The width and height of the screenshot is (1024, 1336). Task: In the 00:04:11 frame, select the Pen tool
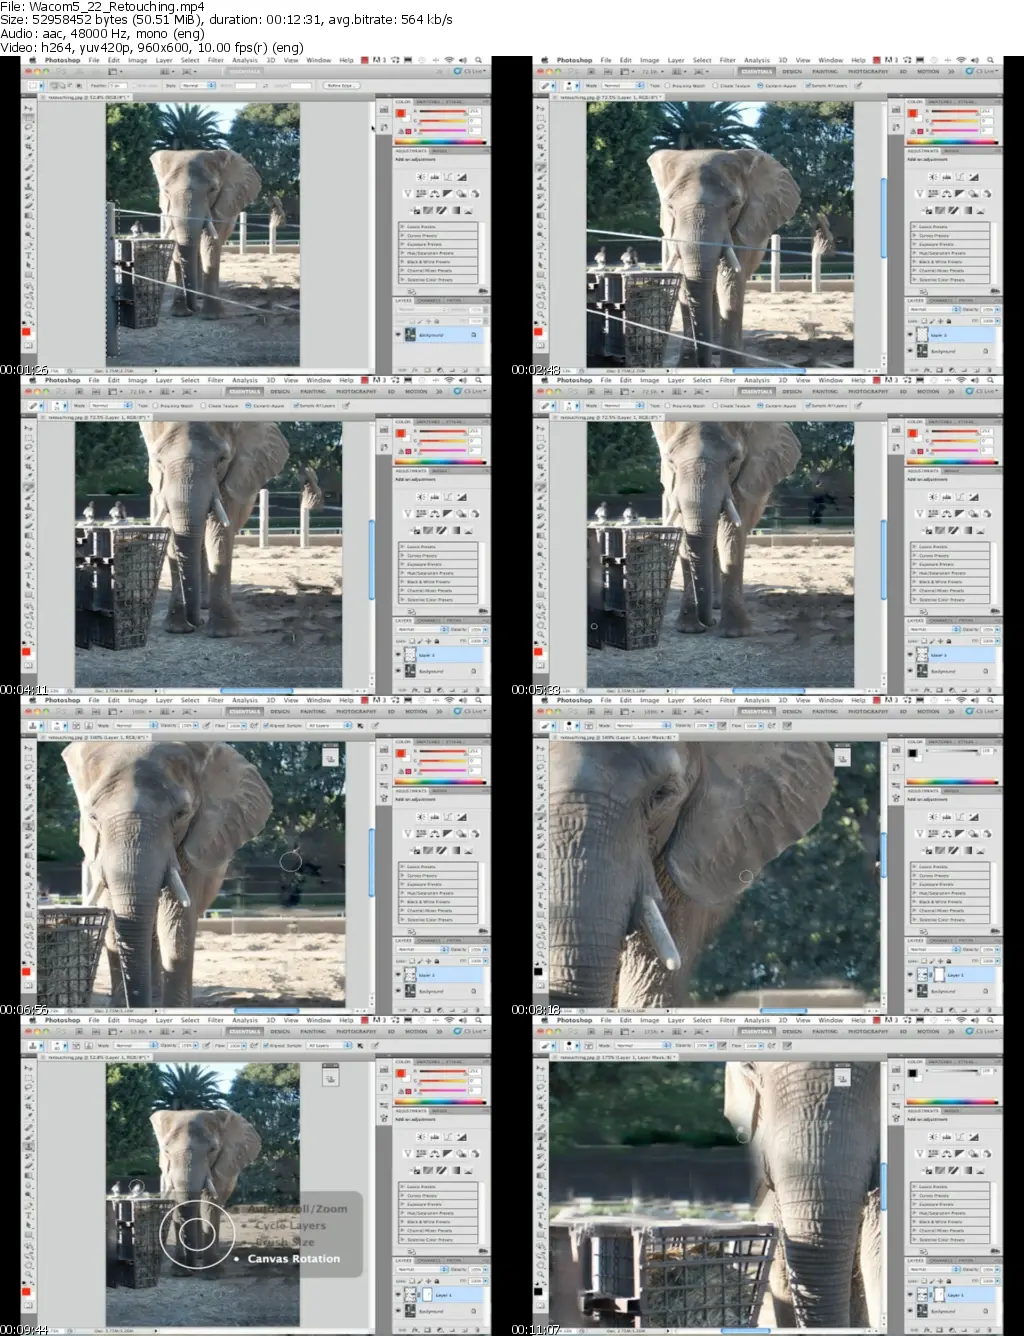click(x=28, y=566)
